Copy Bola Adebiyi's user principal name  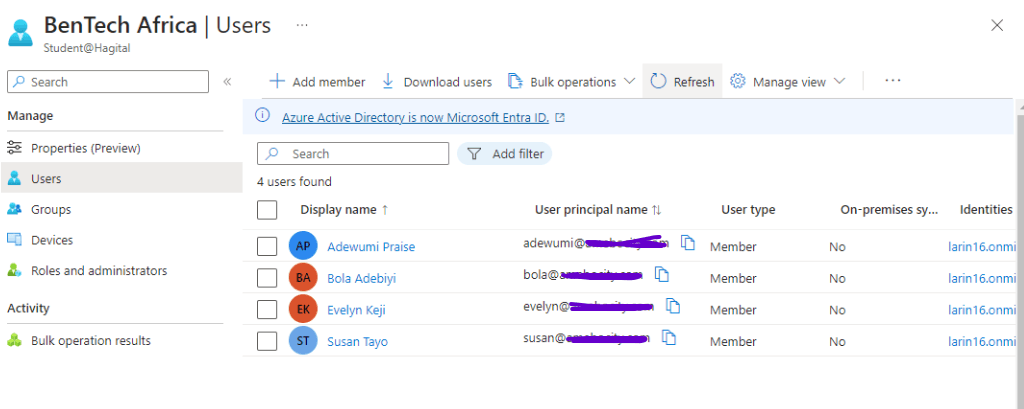661,275
